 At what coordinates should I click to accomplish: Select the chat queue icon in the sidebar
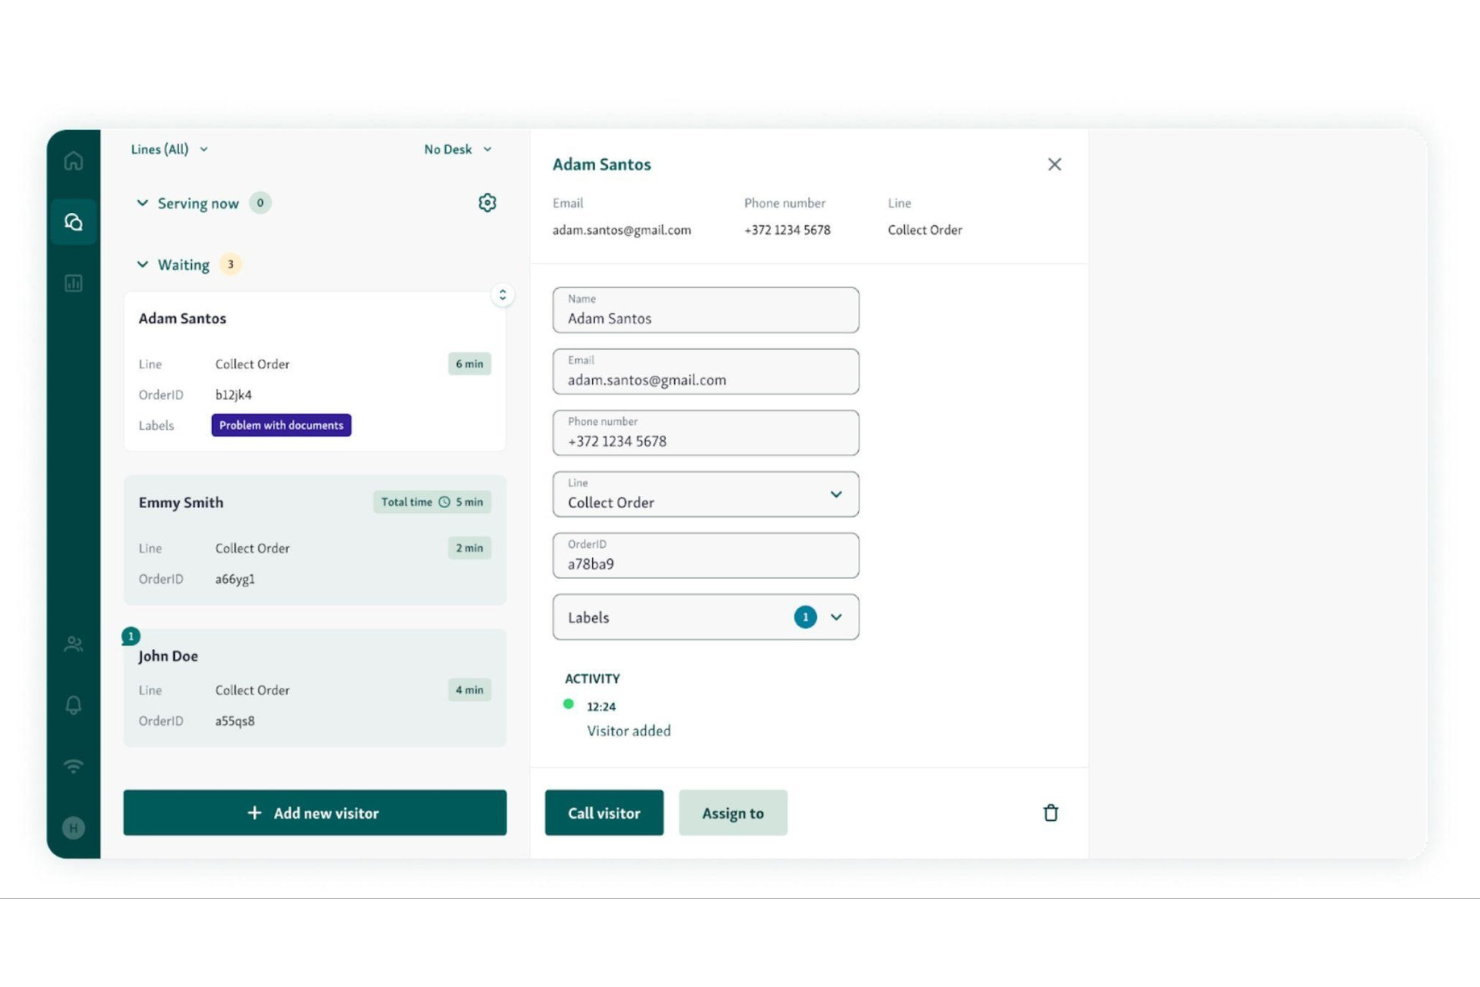[73, 221]
